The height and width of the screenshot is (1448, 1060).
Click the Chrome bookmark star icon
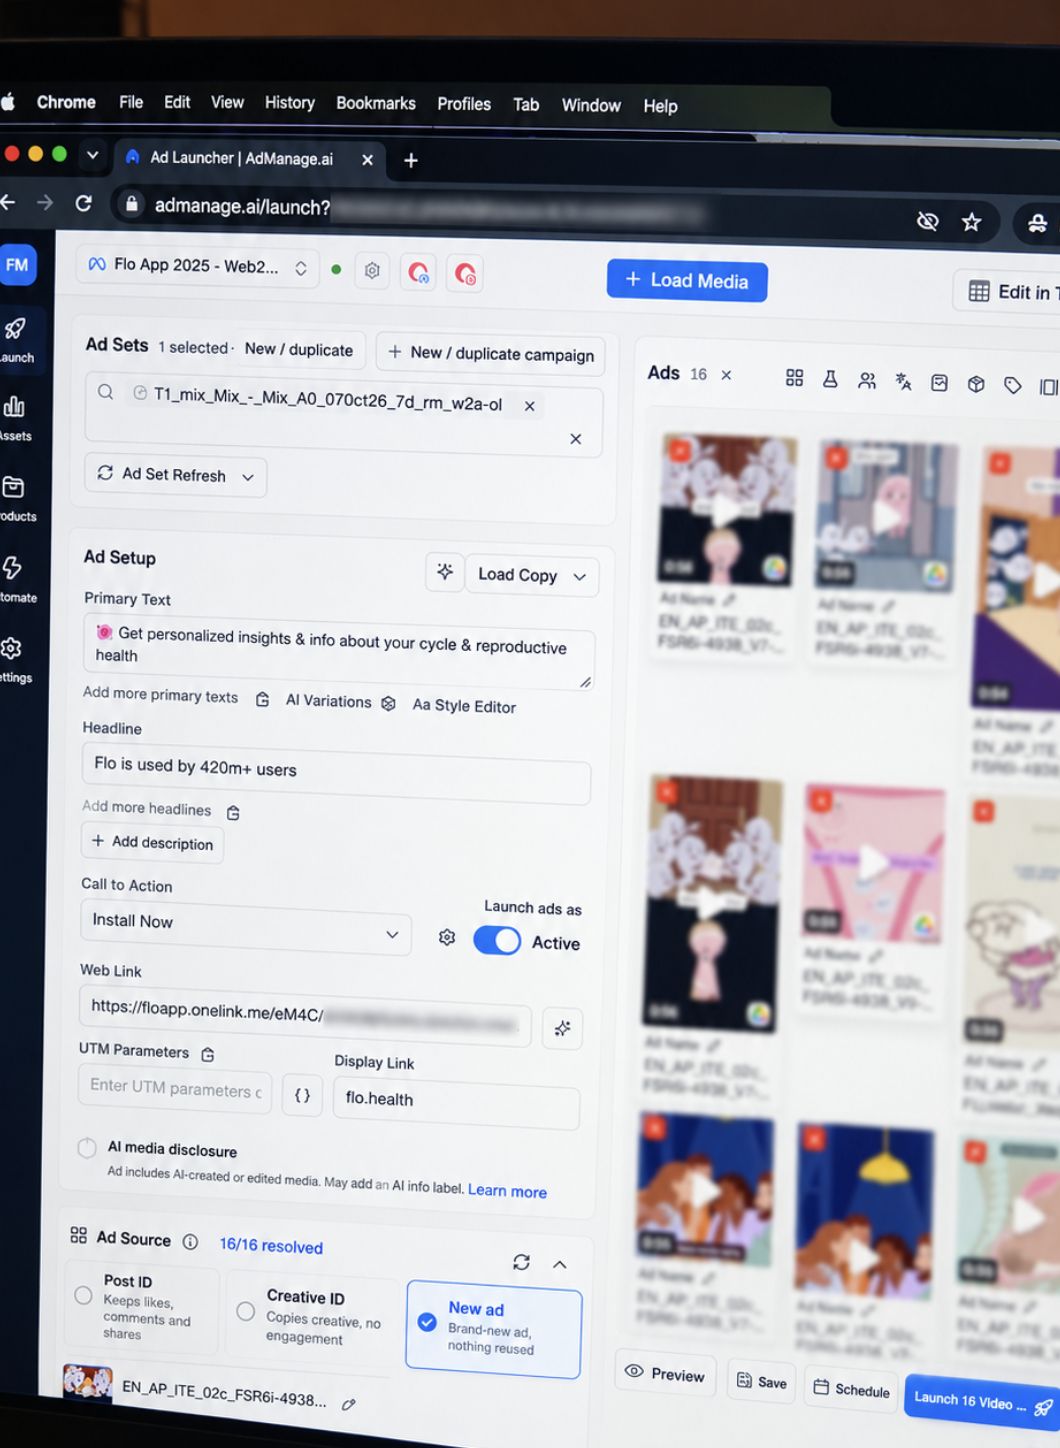(x=971, y=222)
